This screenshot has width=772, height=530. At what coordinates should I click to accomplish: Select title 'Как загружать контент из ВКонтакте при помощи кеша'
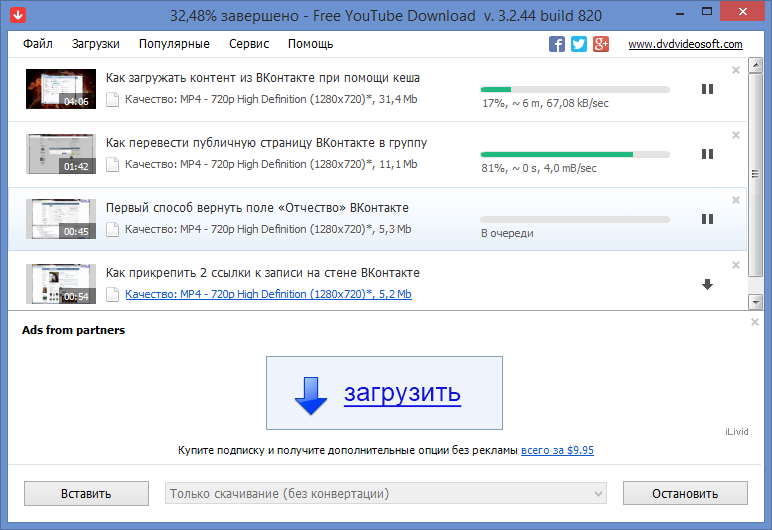click(x=263, y=78)
